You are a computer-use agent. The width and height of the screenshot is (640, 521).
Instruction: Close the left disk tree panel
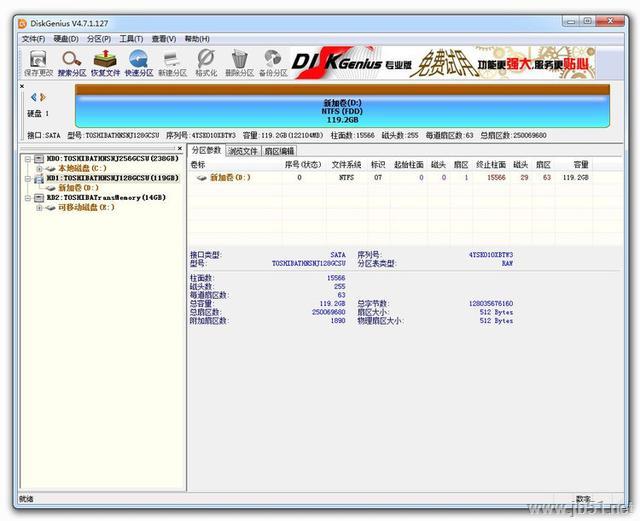(180, 149)
